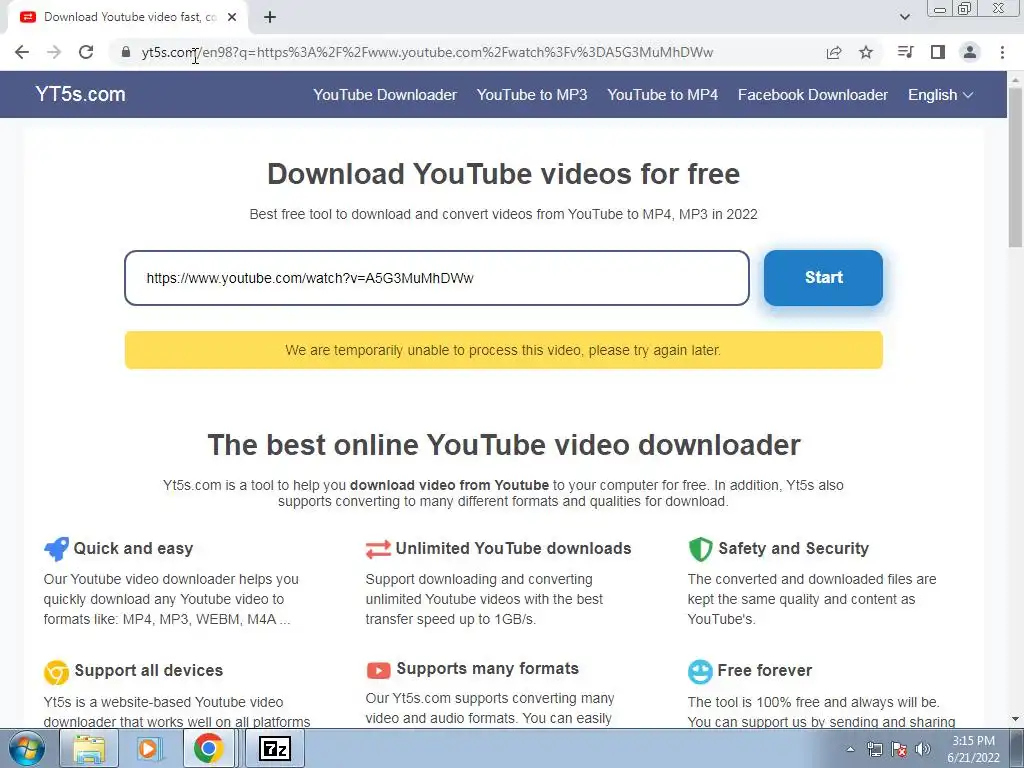The image size is (1024, 768).
Task: Click the volume speaker tray icon
Action: click(923, 749)
